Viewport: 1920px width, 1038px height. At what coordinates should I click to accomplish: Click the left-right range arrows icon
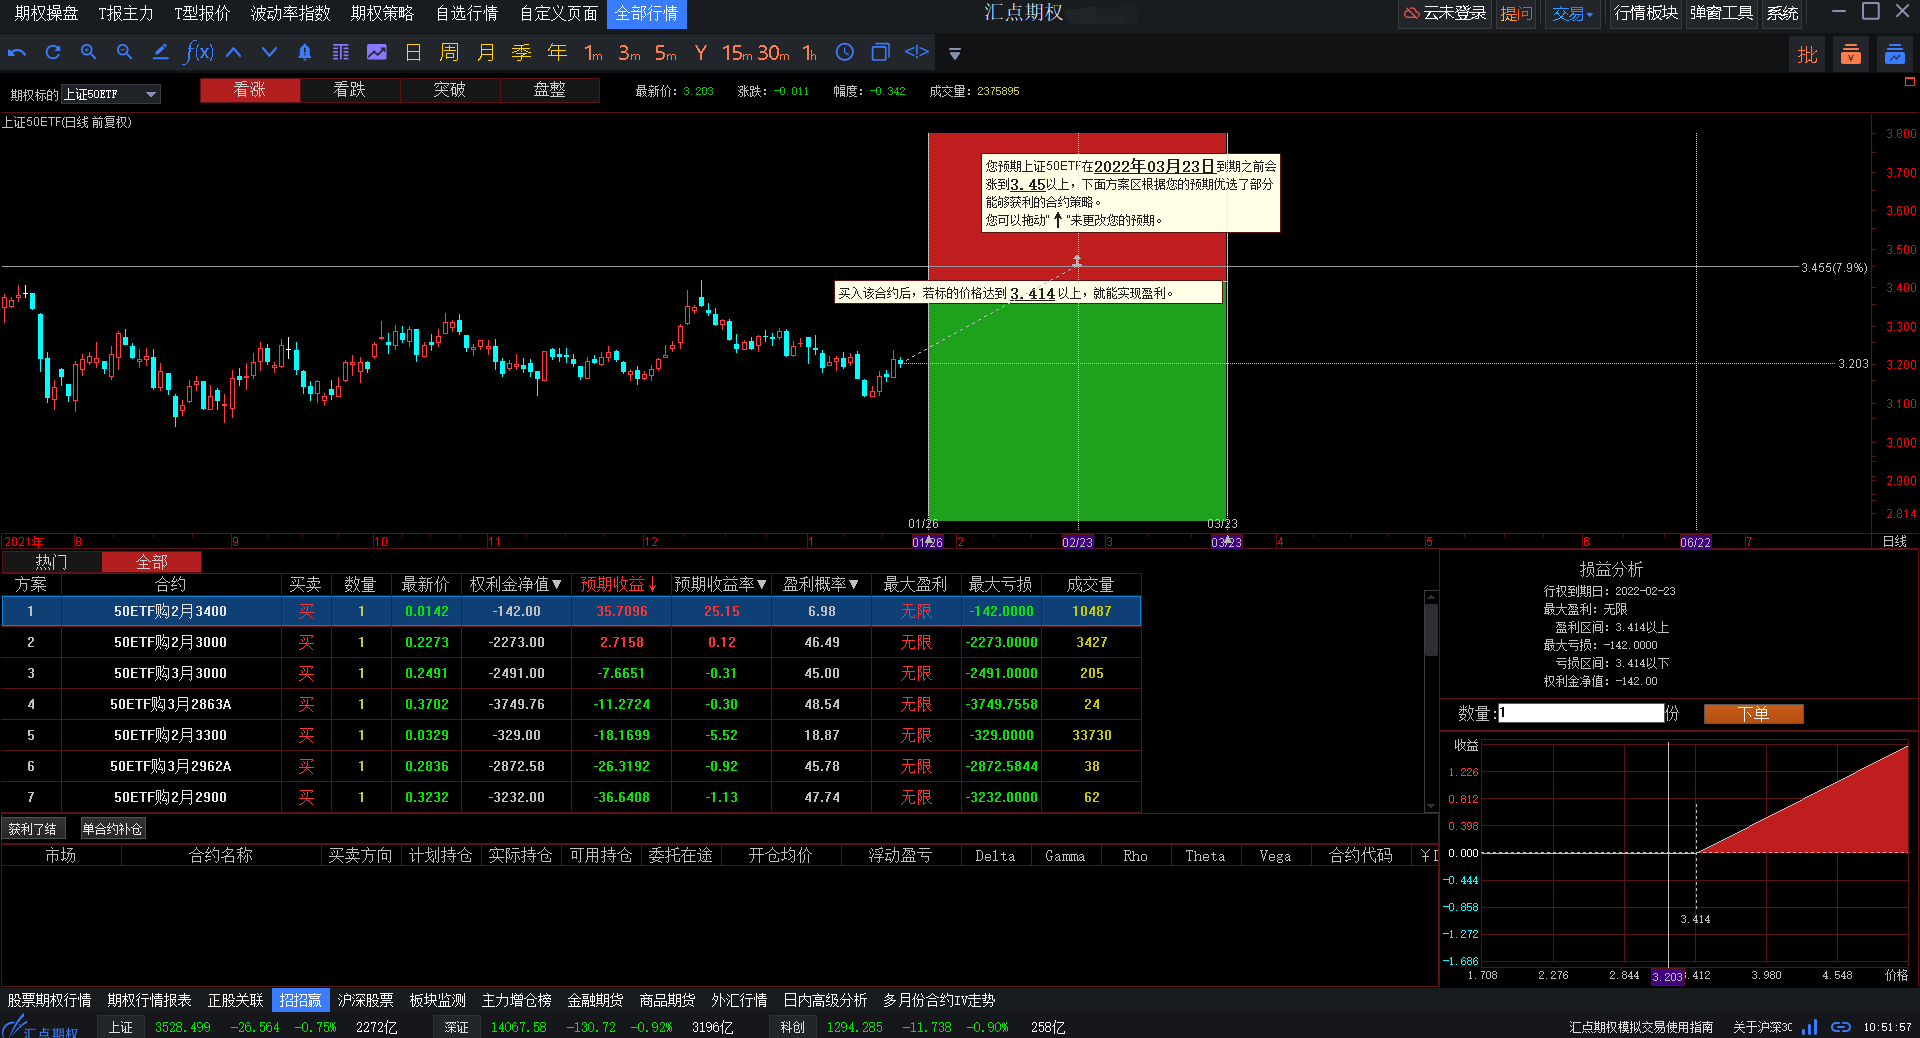pyautogui.click(x=917, y=52)
